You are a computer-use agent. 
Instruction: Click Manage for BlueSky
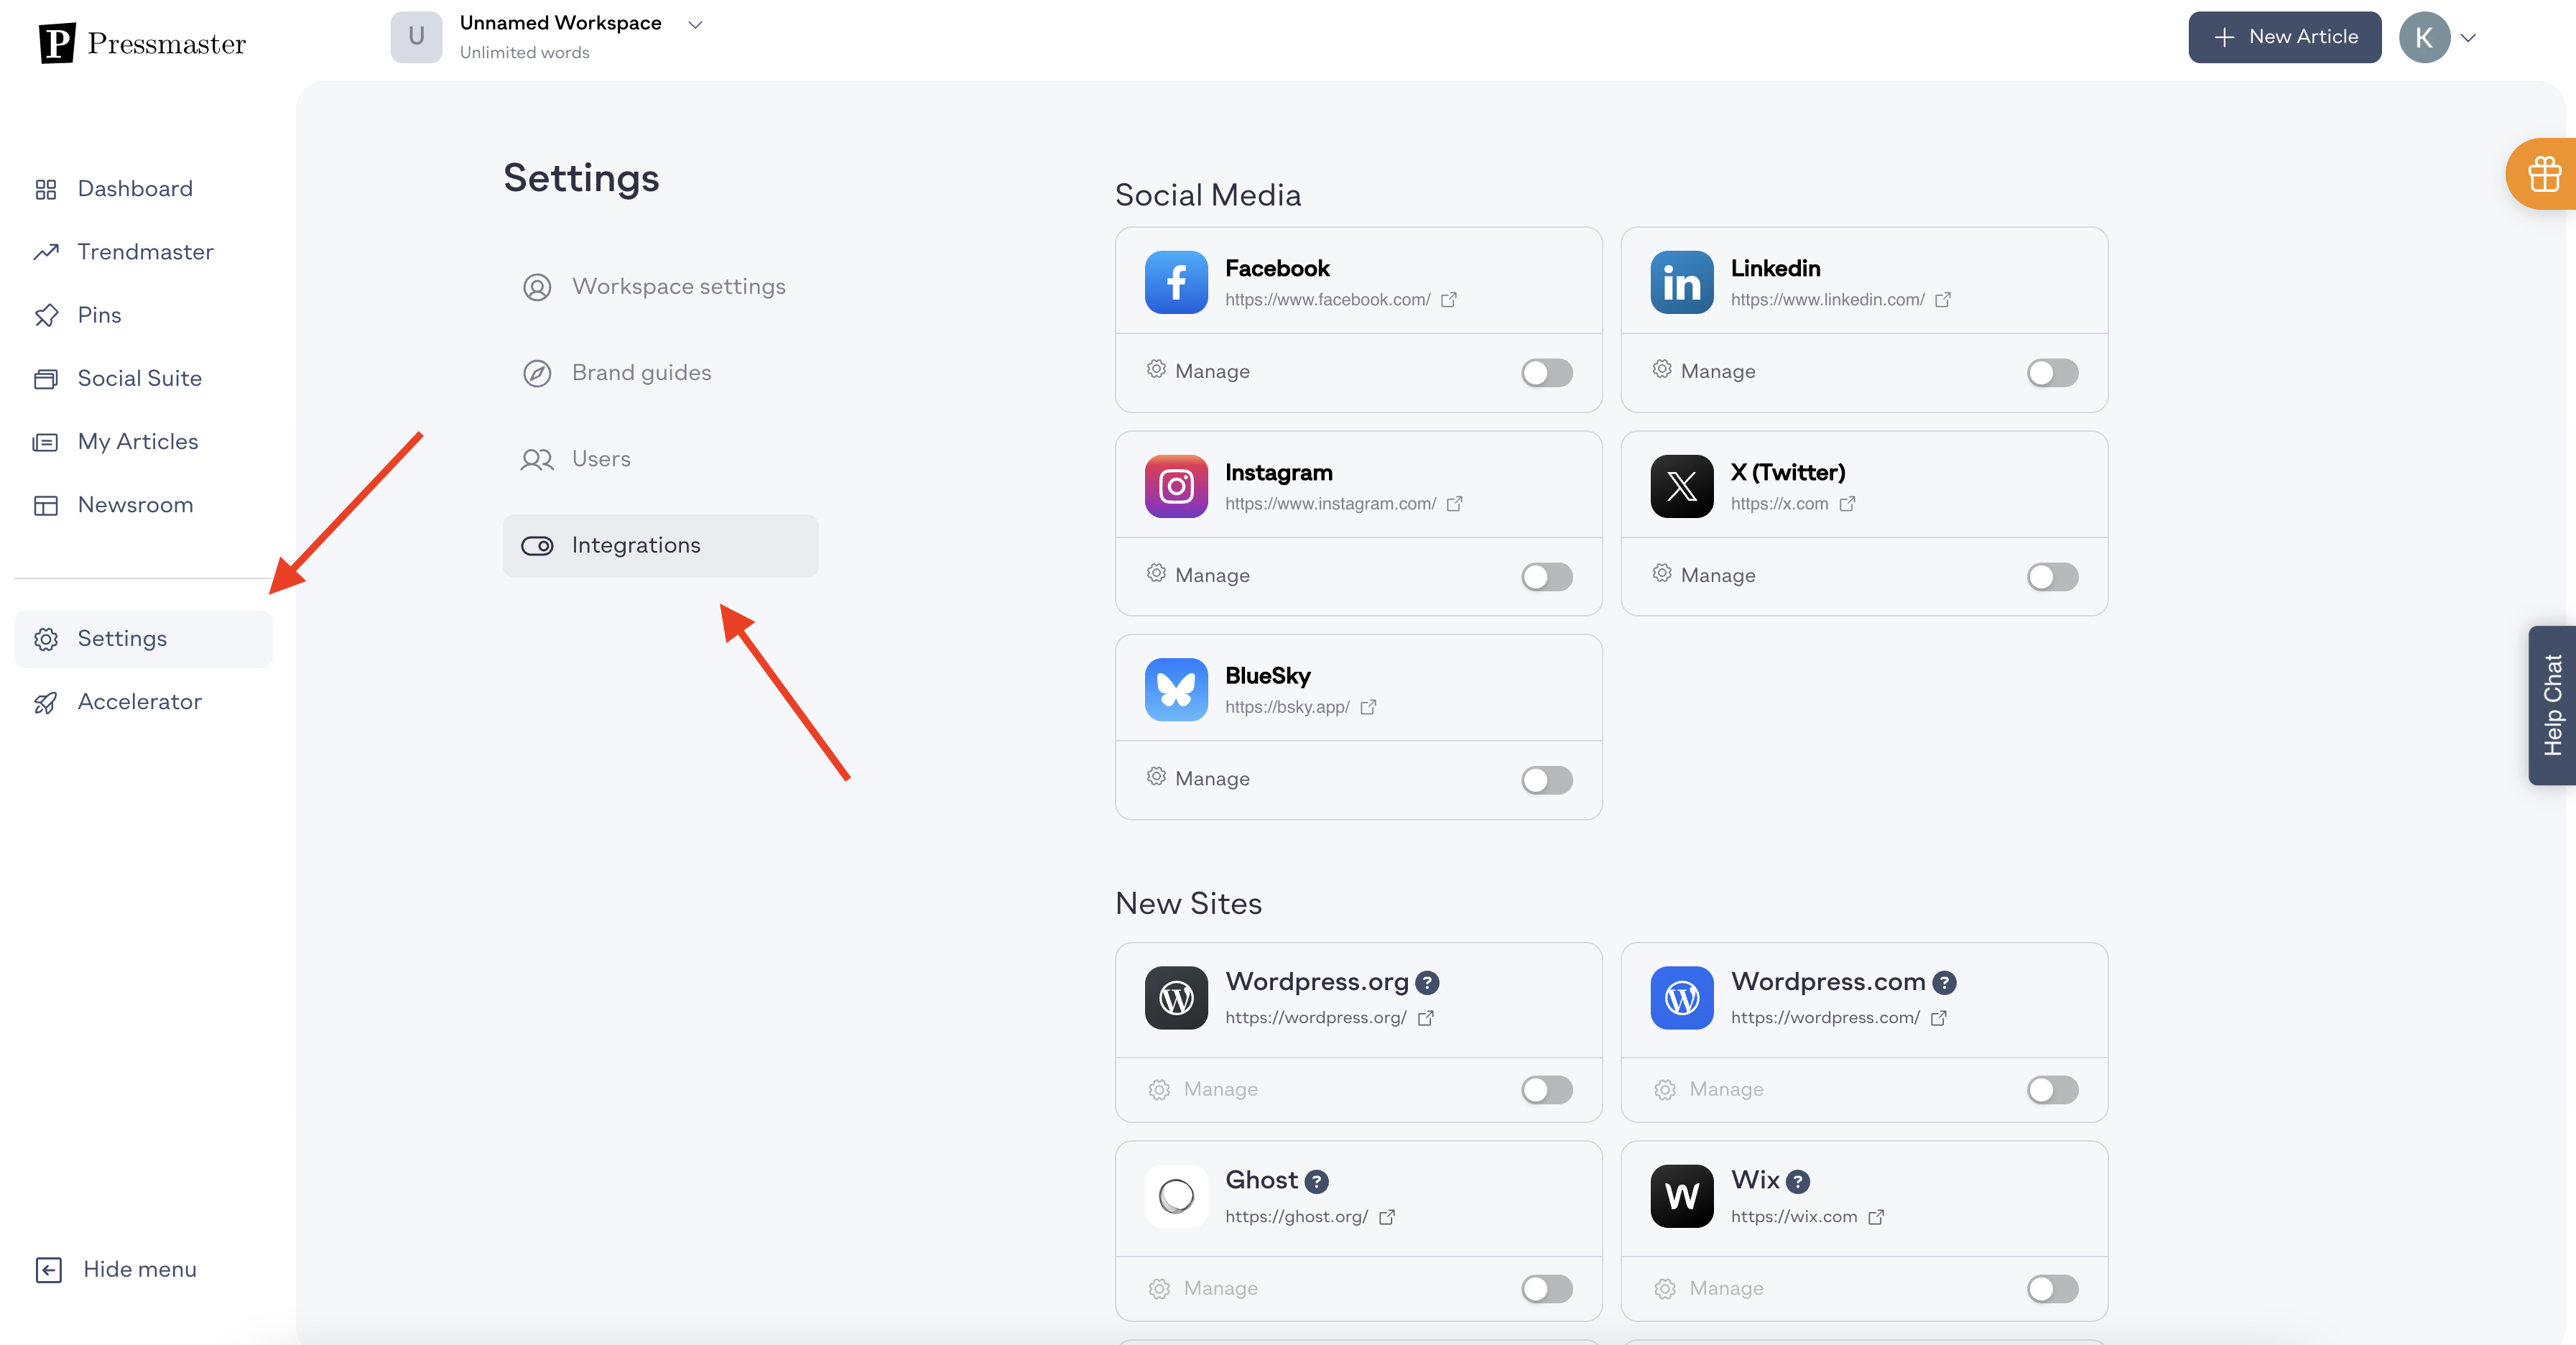coord(1198,778)
